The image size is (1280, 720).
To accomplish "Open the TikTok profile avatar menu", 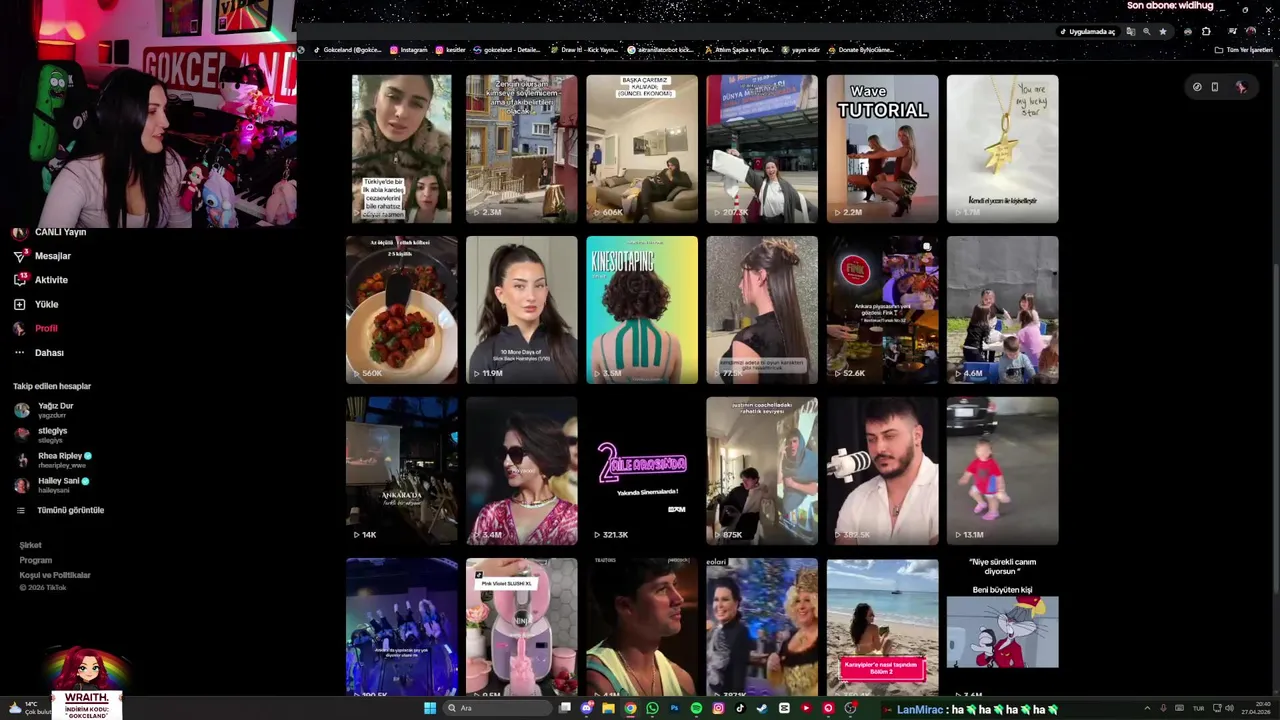I will (1241, 87).
